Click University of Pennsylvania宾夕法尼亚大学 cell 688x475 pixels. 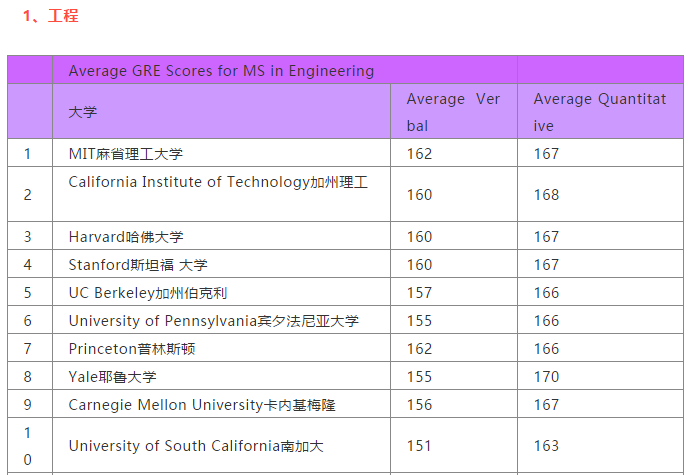(213, 321)
